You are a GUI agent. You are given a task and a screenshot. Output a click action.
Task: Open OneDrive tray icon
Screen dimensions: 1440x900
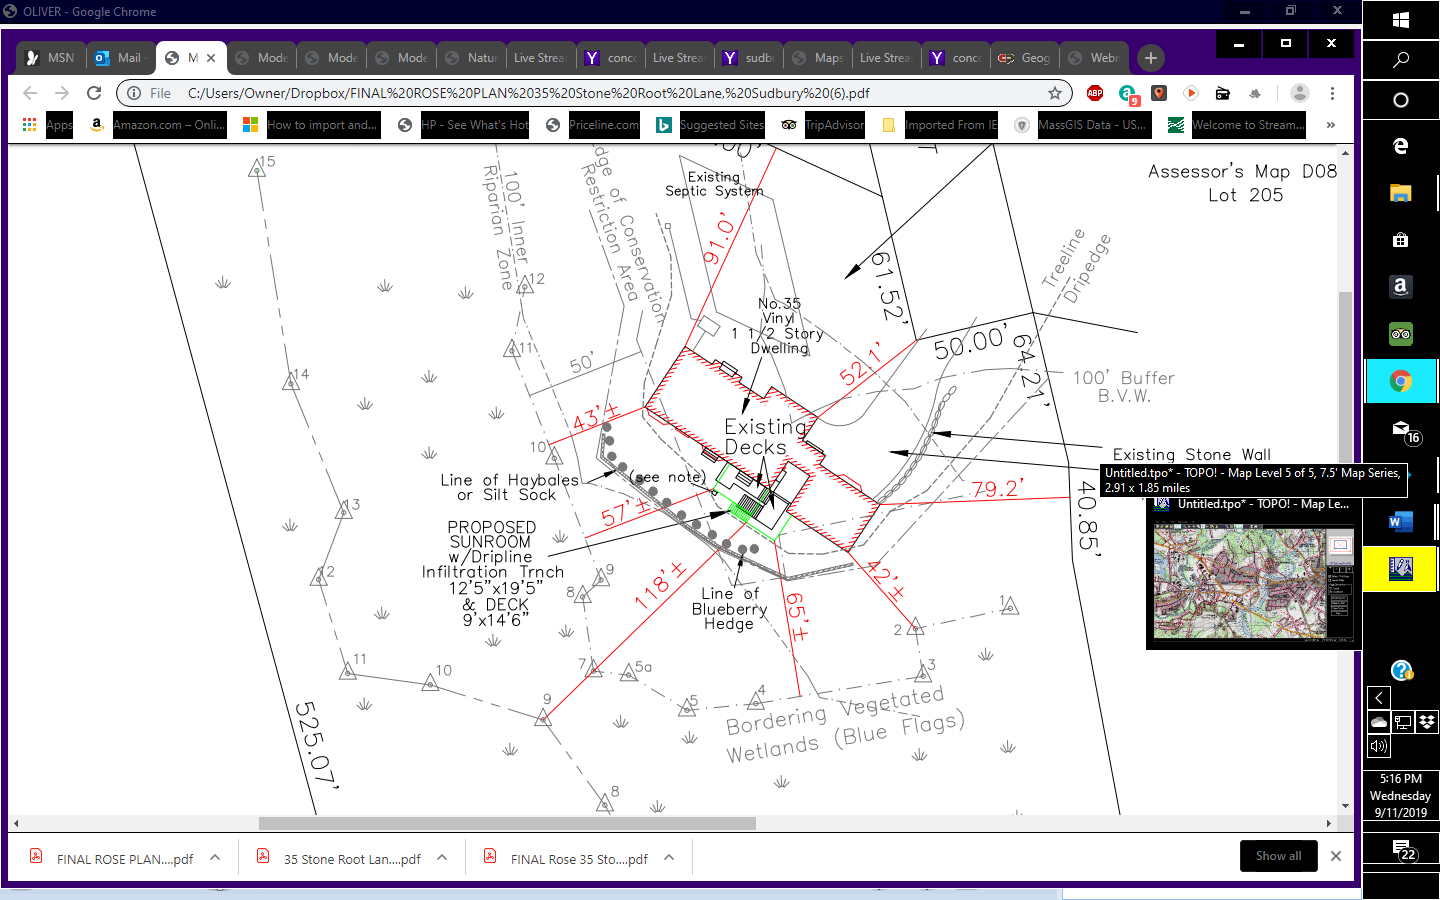click(1378, 721)
